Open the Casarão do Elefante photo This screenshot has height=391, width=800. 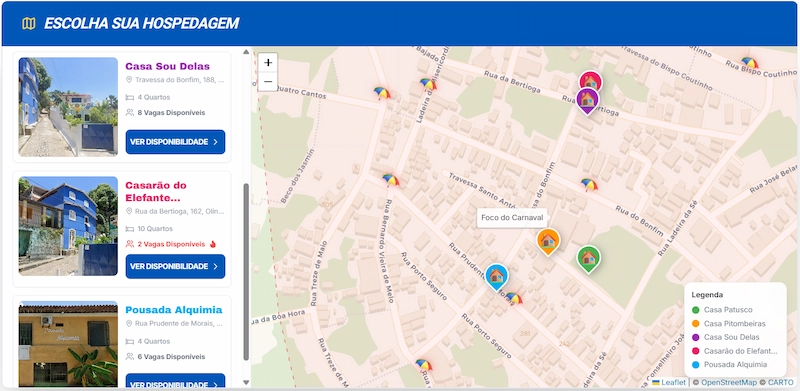click(68, 226)
